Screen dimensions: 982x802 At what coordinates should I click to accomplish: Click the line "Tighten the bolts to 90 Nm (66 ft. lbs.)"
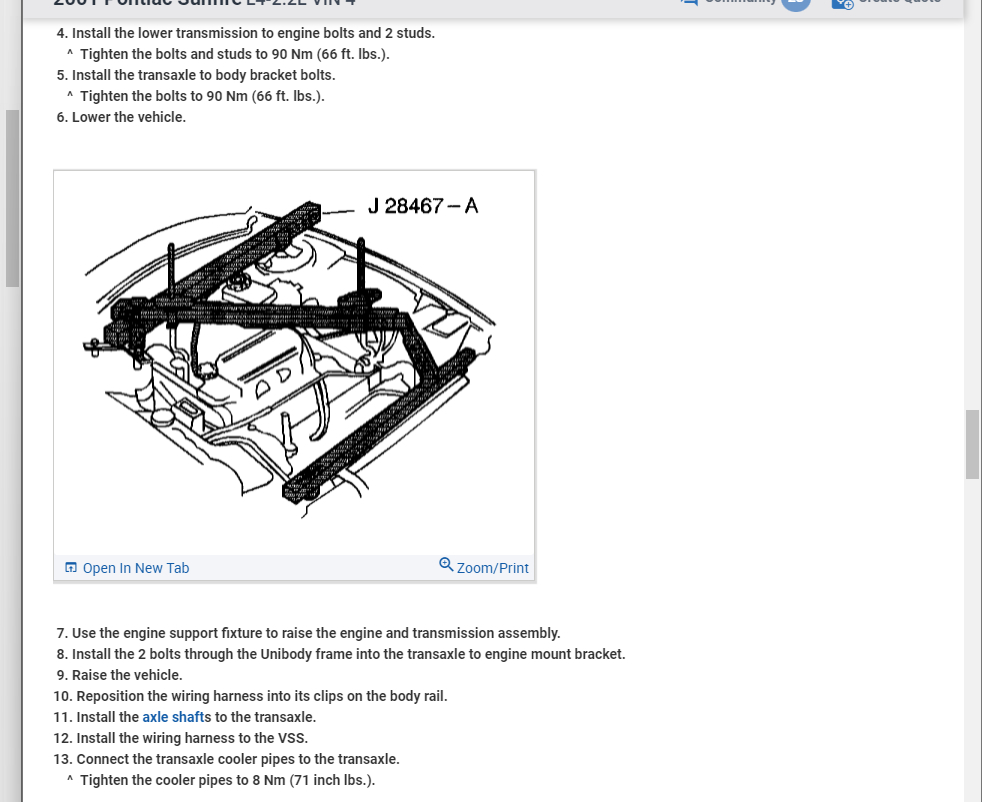click(196, 96)
